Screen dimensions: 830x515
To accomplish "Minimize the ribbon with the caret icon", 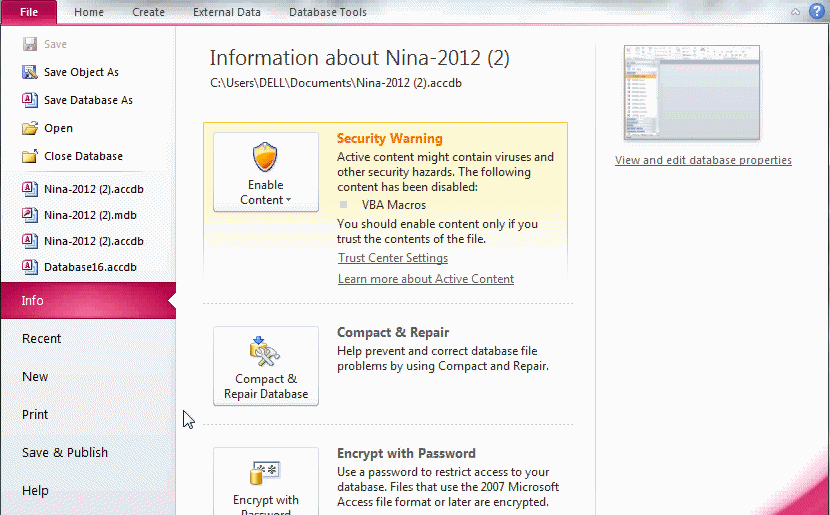I will (796, 12).
